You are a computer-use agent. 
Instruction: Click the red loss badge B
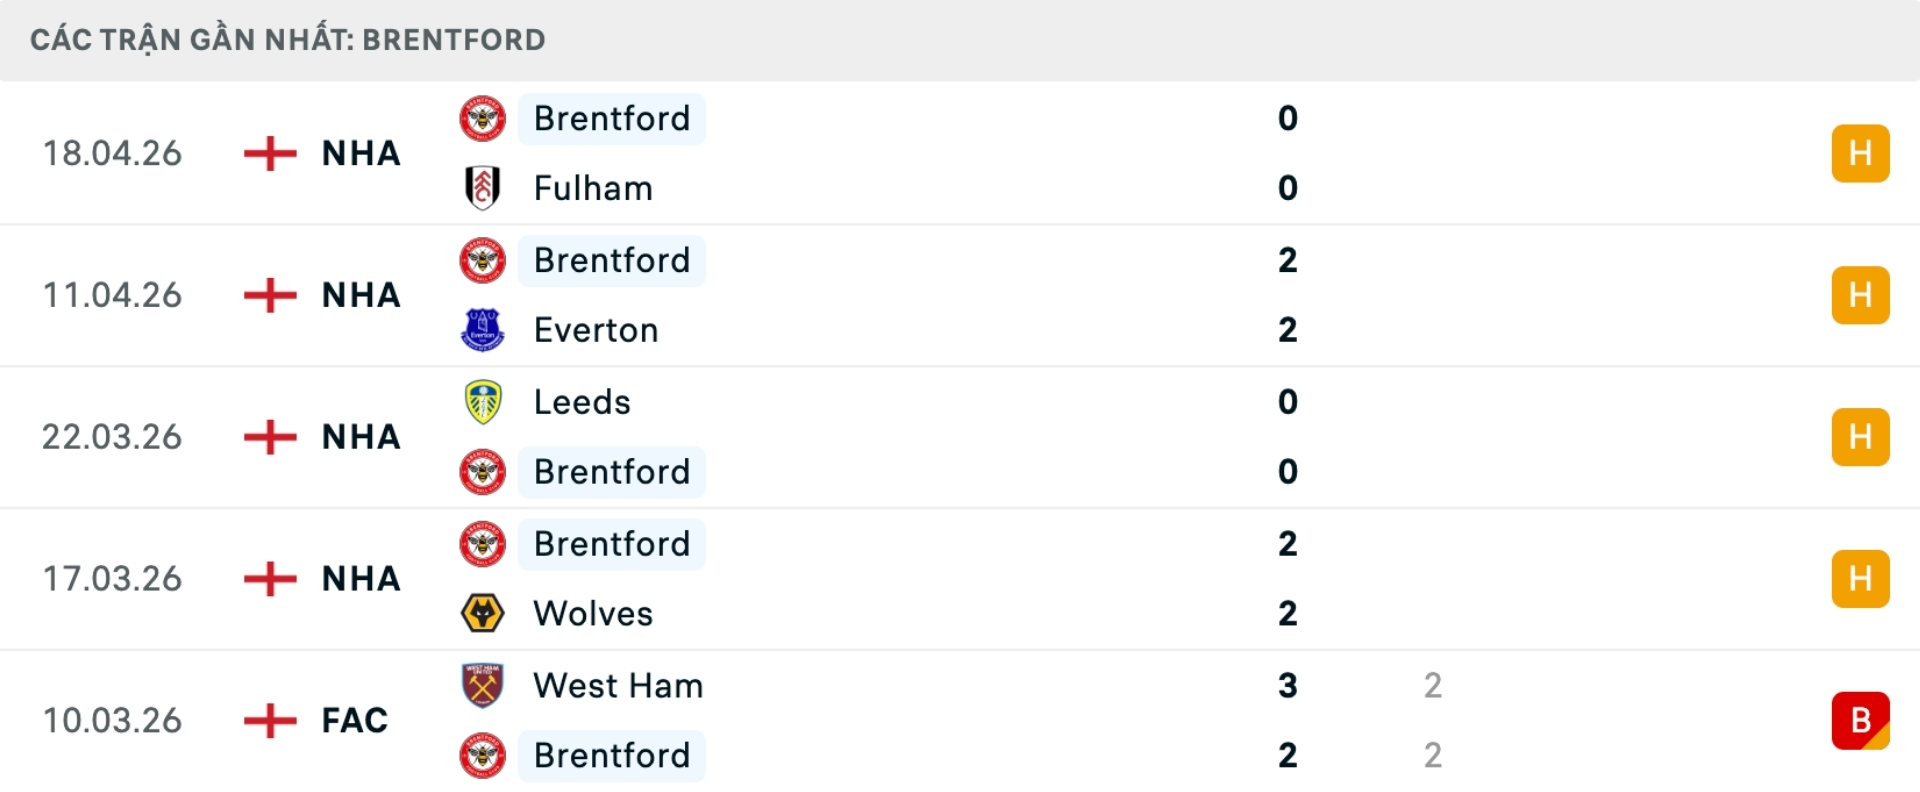[x=1860, y=720]
